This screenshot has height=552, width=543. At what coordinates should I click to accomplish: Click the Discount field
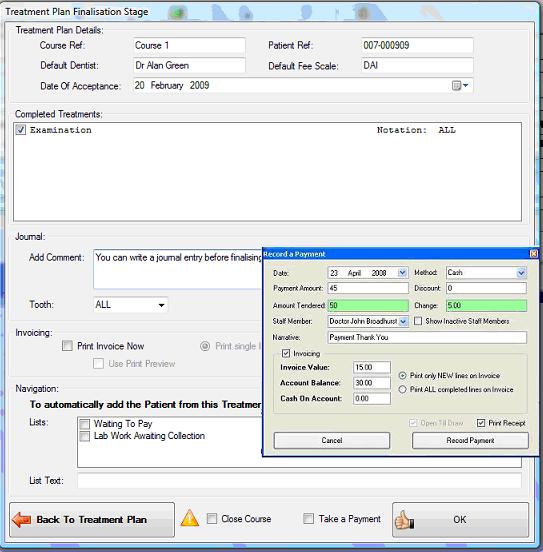click(x=486, y=288)
